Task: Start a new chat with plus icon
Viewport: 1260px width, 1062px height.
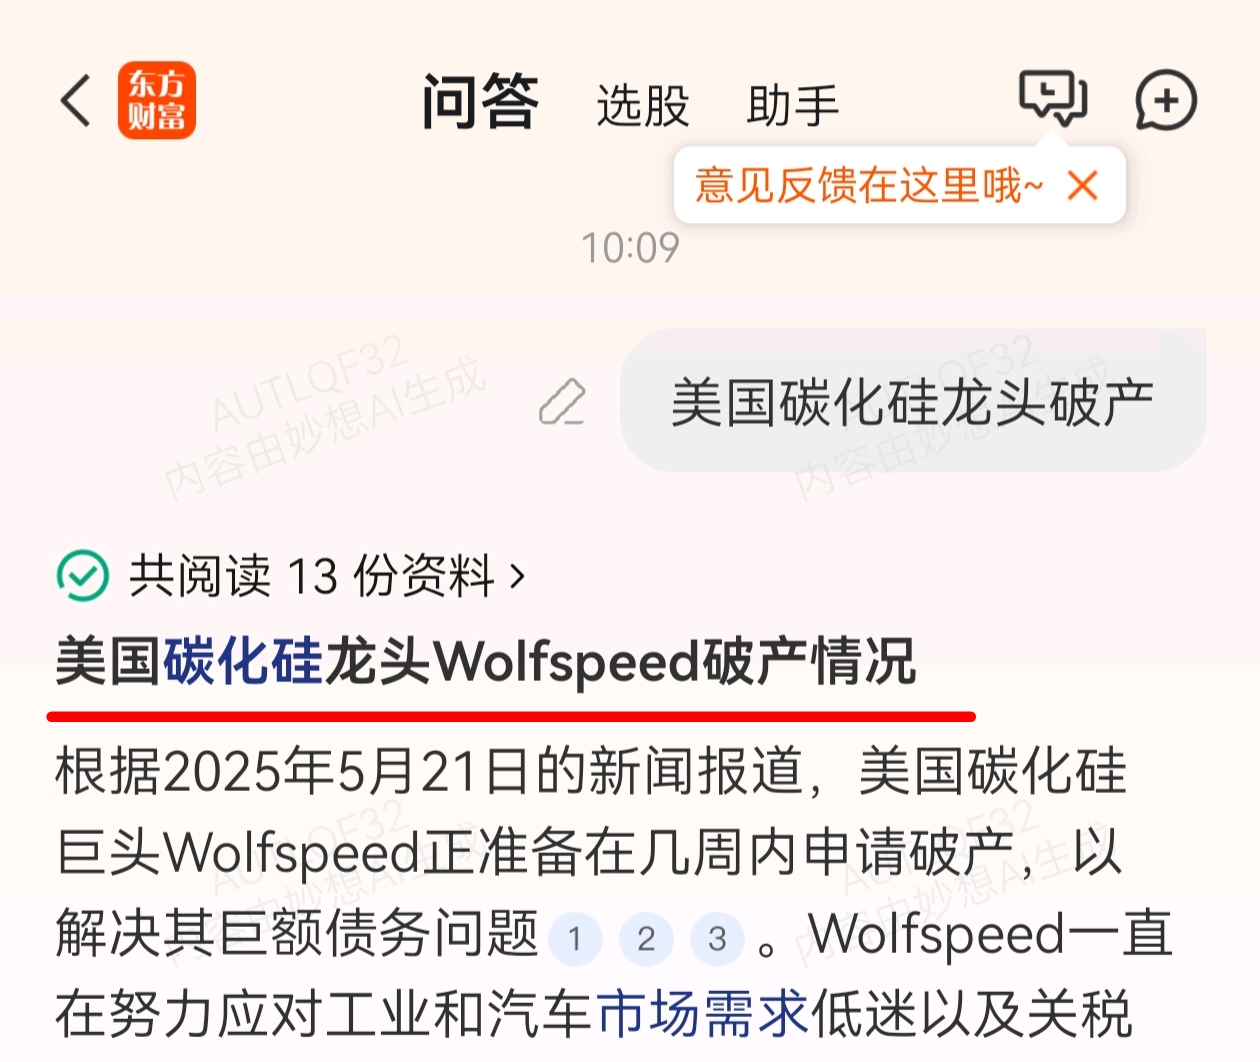Action: point(1166,100)
